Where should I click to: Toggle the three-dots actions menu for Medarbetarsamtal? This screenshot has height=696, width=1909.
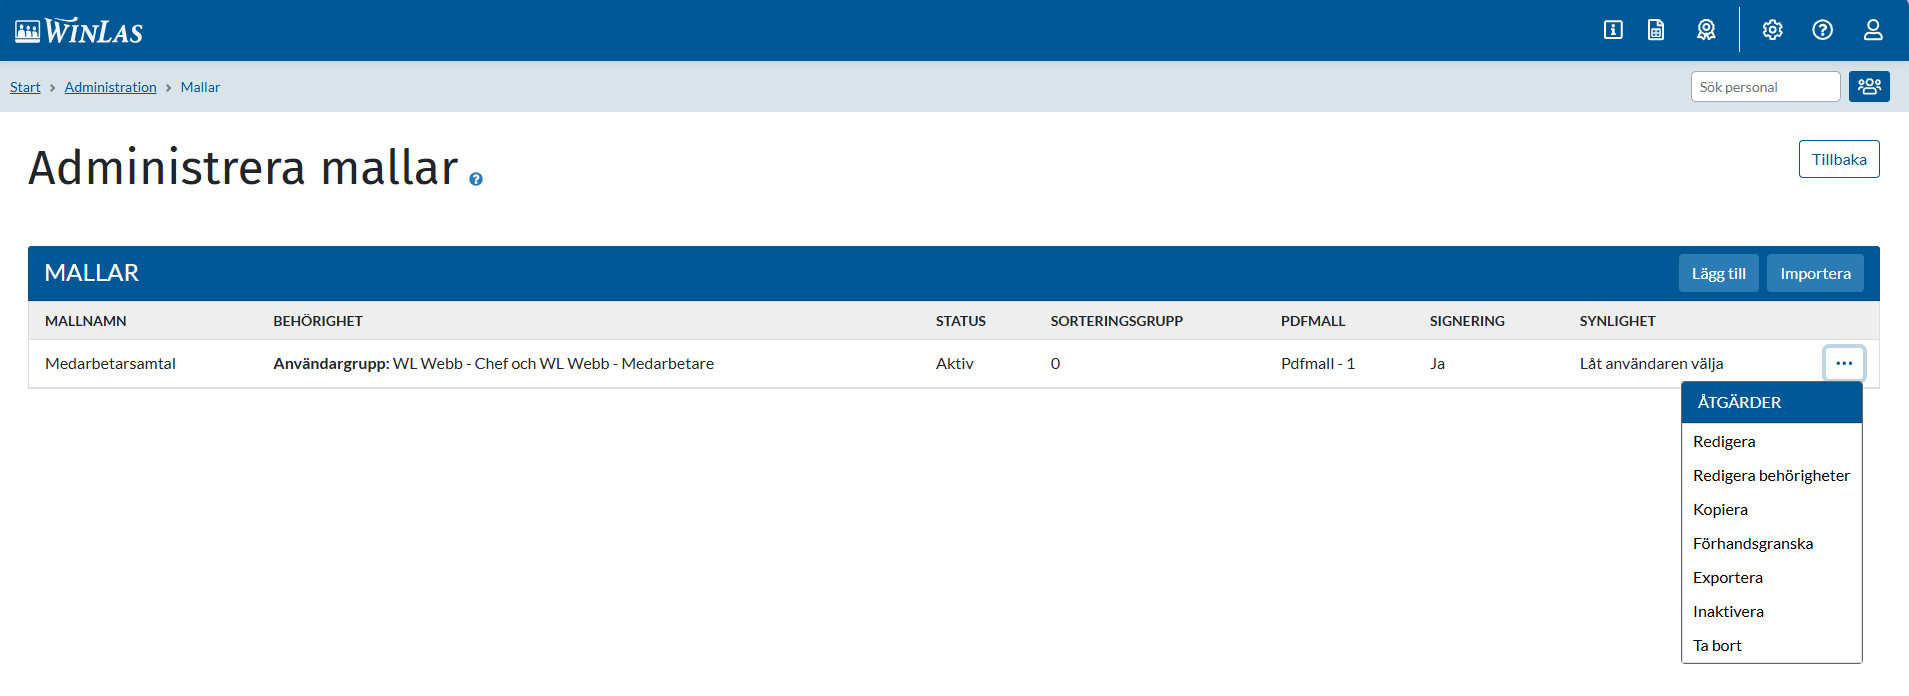click(x=1844, y=364)
